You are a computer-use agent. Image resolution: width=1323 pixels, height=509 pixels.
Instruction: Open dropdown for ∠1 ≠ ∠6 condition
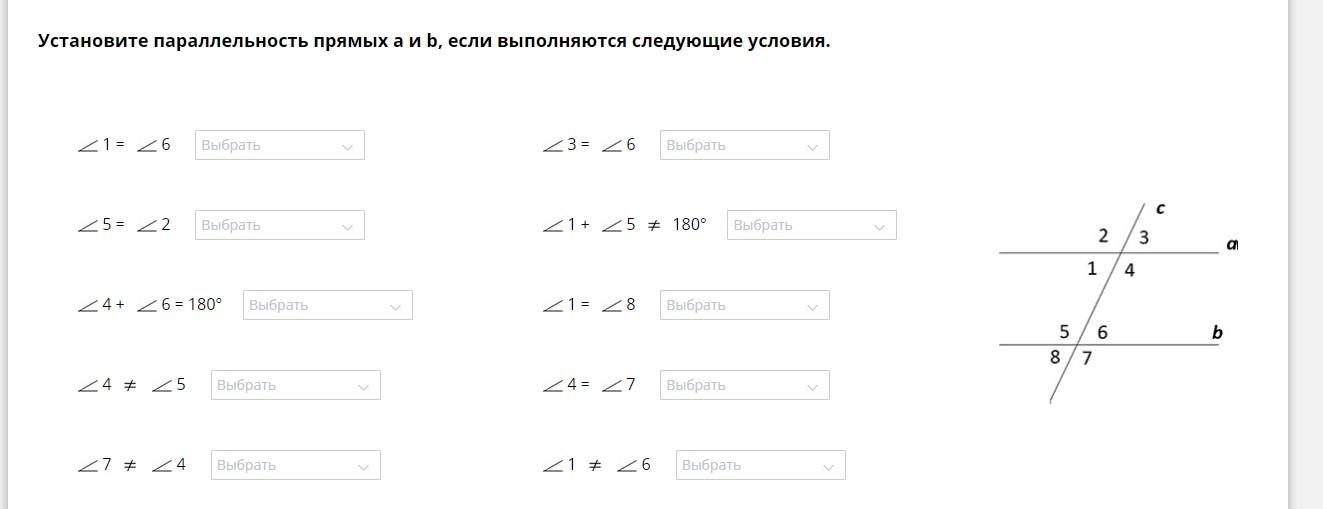click(761, 465)
